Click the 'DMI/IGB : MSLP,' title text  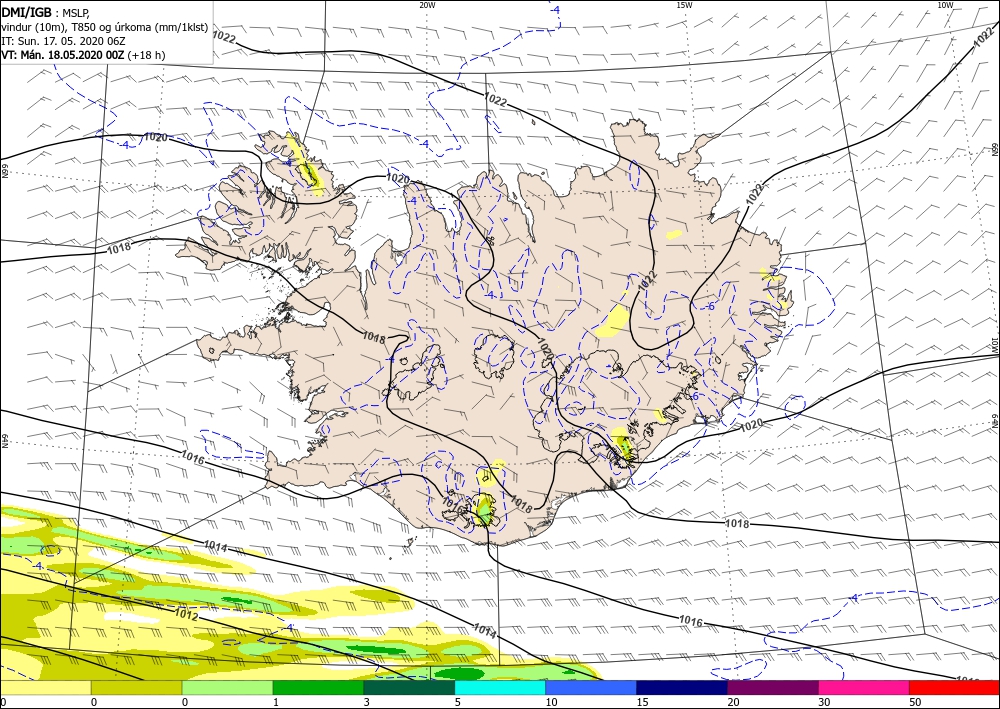[x=46, y=13]
